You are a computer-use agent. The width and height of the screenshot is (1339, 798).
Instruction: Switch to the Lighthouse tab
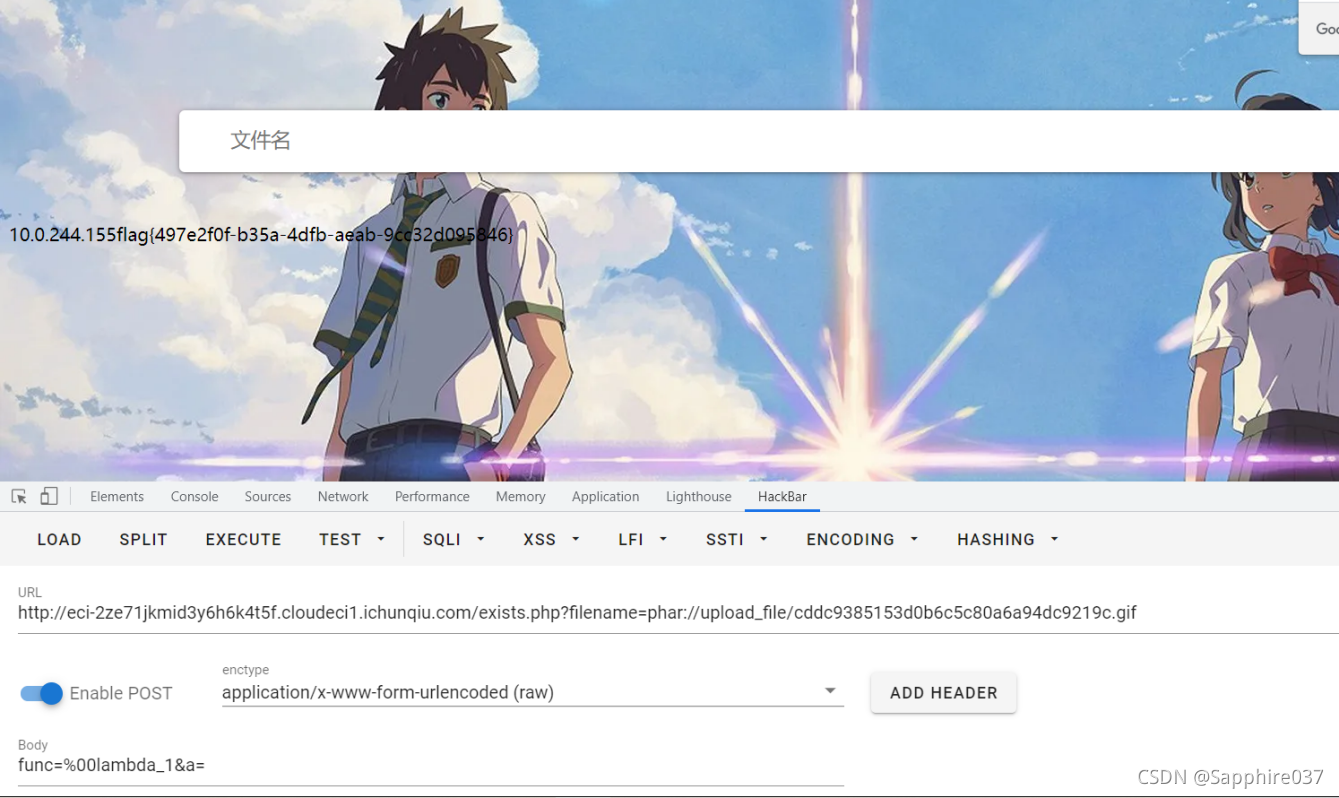click(698, 497)
